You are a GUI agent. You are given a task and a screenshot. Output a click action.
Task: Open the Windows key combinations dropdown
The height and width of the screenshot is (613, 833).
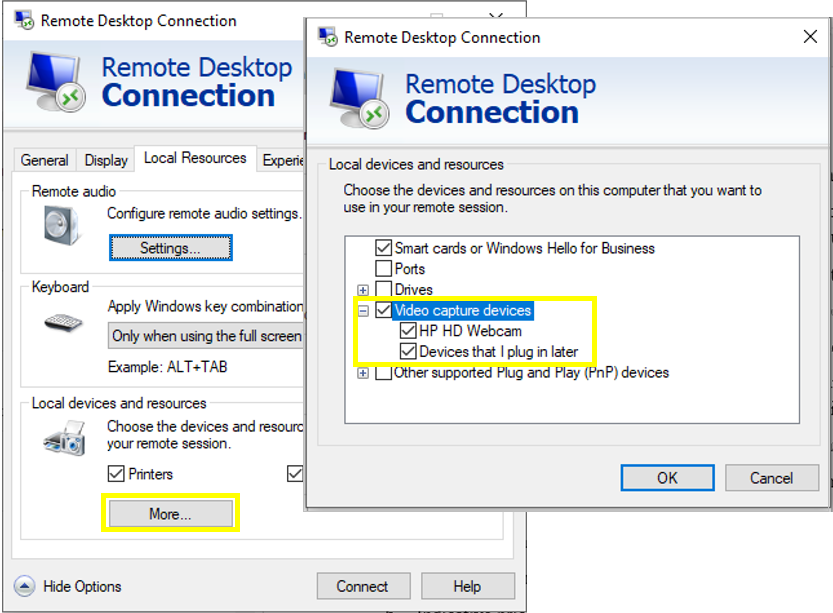[x=205, y=336]
